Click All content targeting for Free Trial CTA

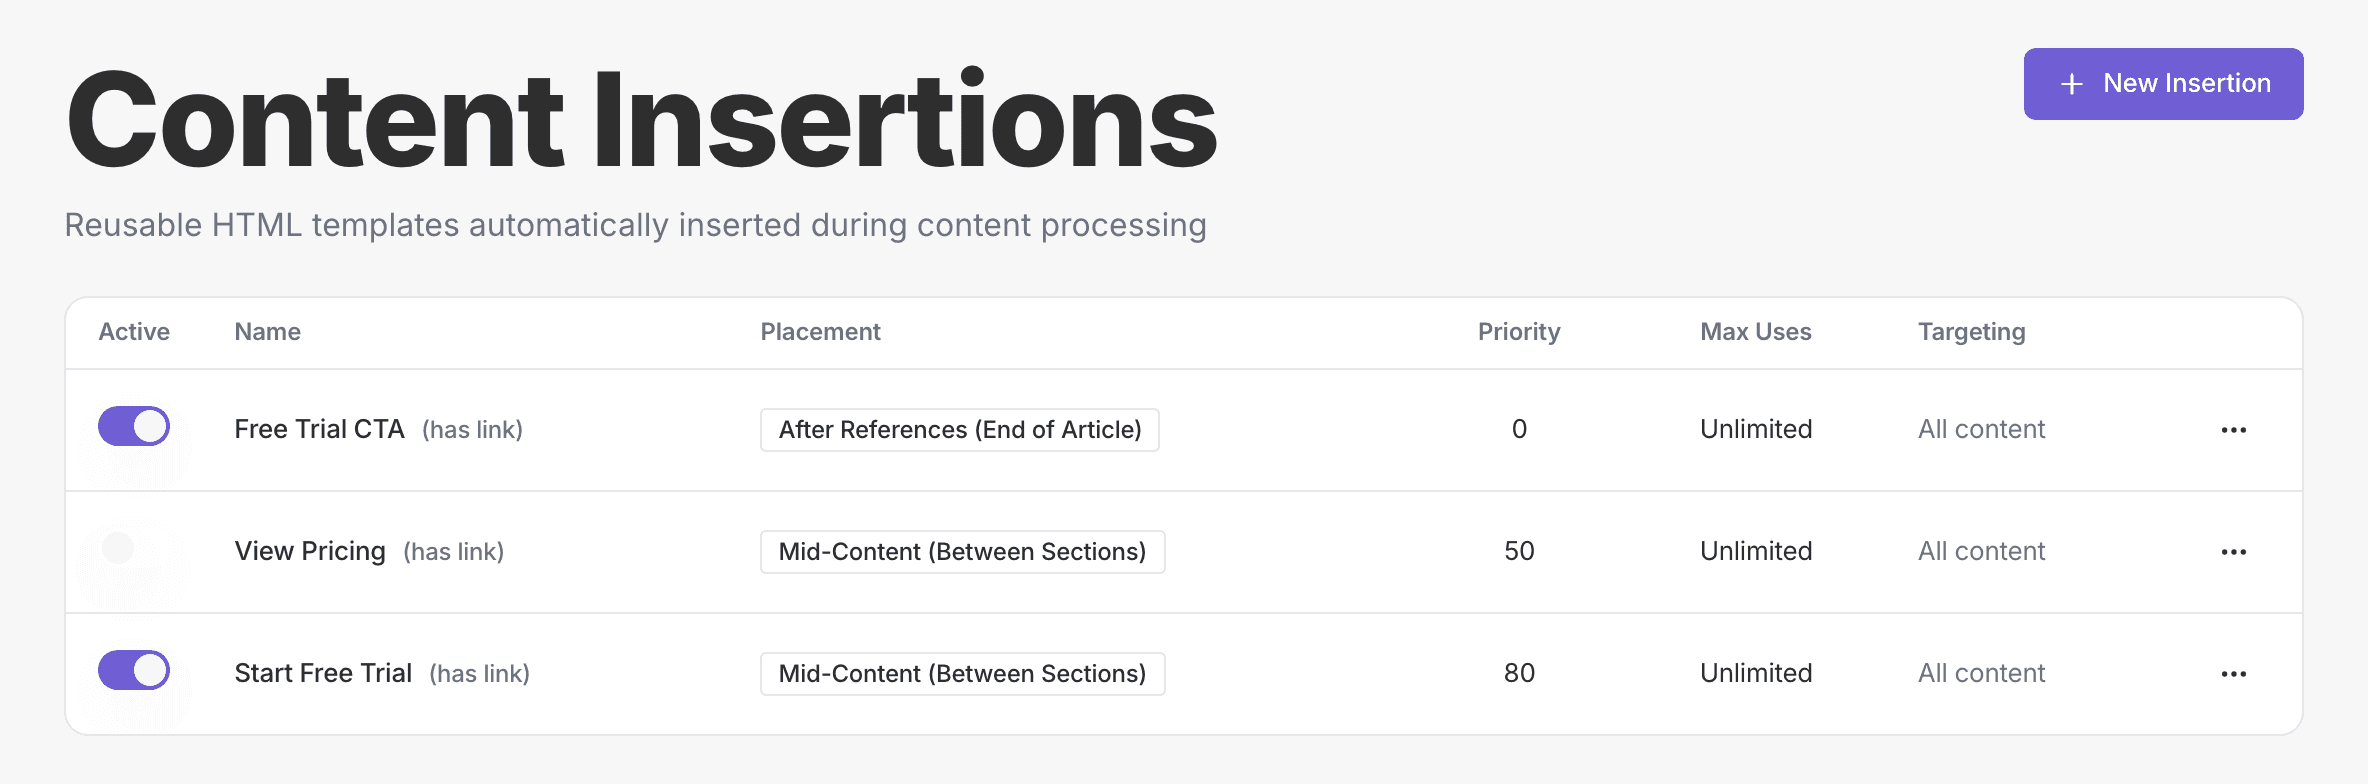point(1980,429)
